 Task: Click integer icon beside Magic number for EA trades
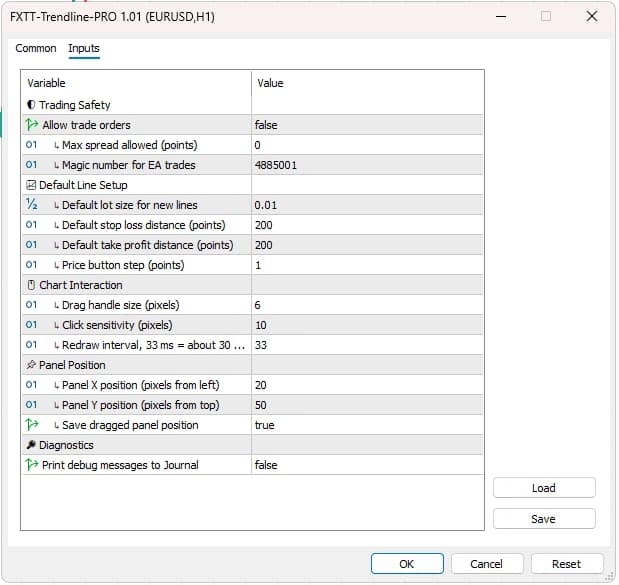31,165
